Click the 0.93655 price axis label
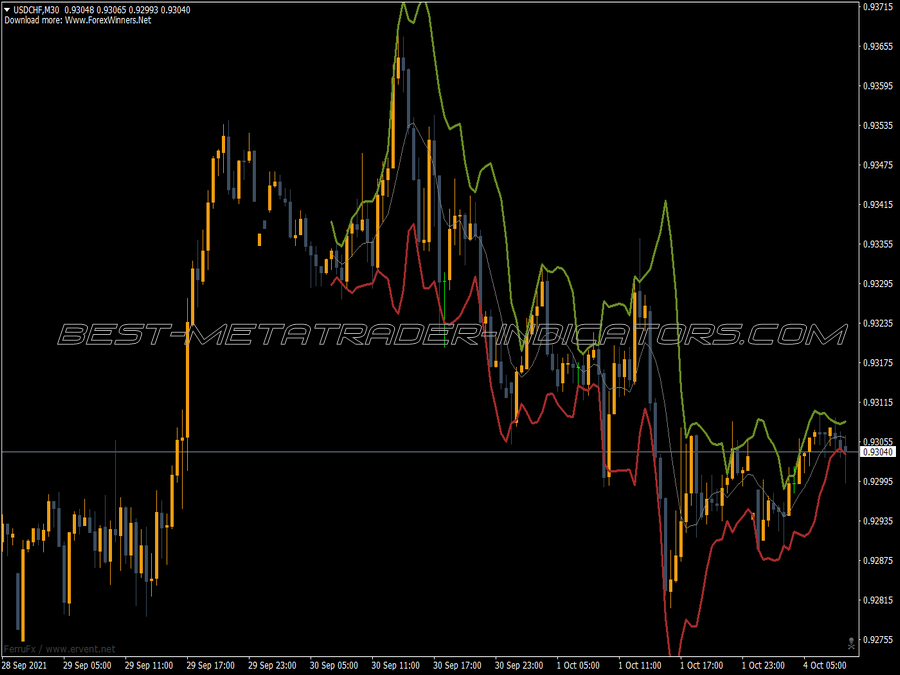The width and height of the screenshot is (900, 675). point(878,46)
